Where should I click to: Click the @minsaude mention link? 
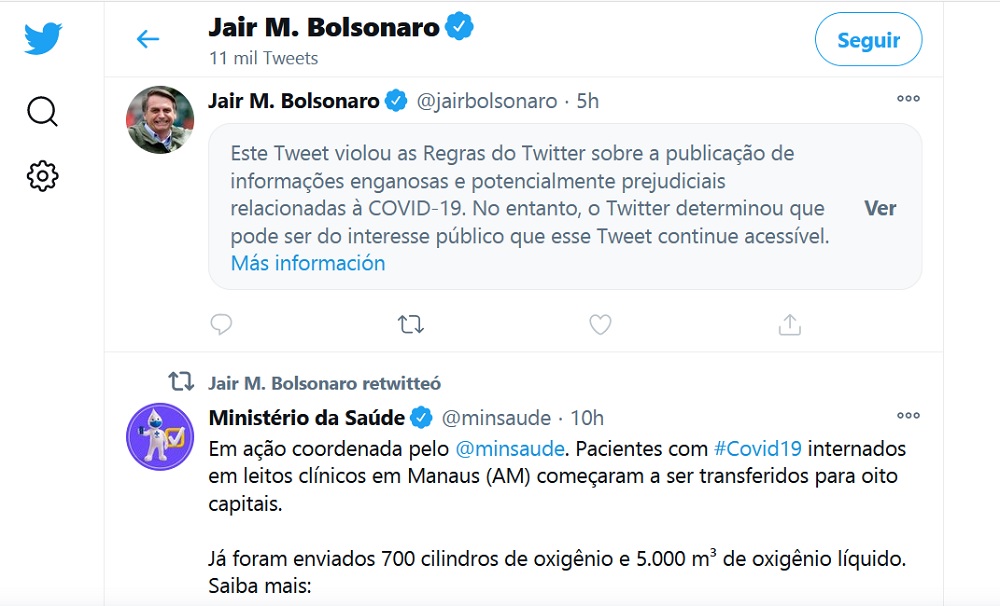tap(510, 447)
